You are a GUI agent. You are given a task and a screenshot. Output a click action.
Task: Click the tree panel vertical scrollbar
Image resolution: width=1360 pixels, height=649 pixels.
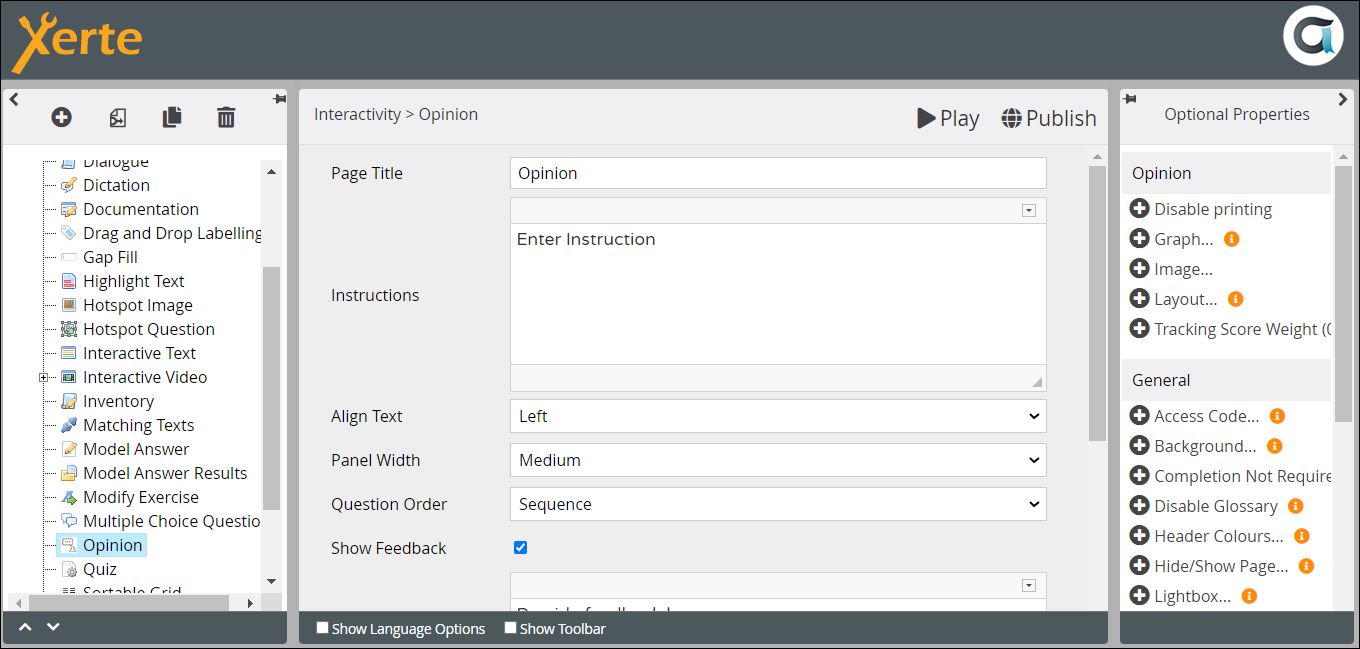coord(271,388)
